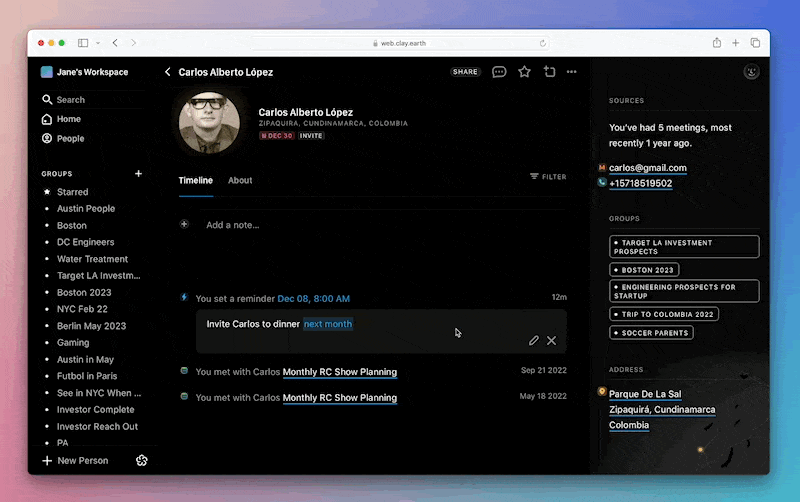Dismiss the reminder with X icon
This screenshot has height=502, width=800.
tap(551, 341)
